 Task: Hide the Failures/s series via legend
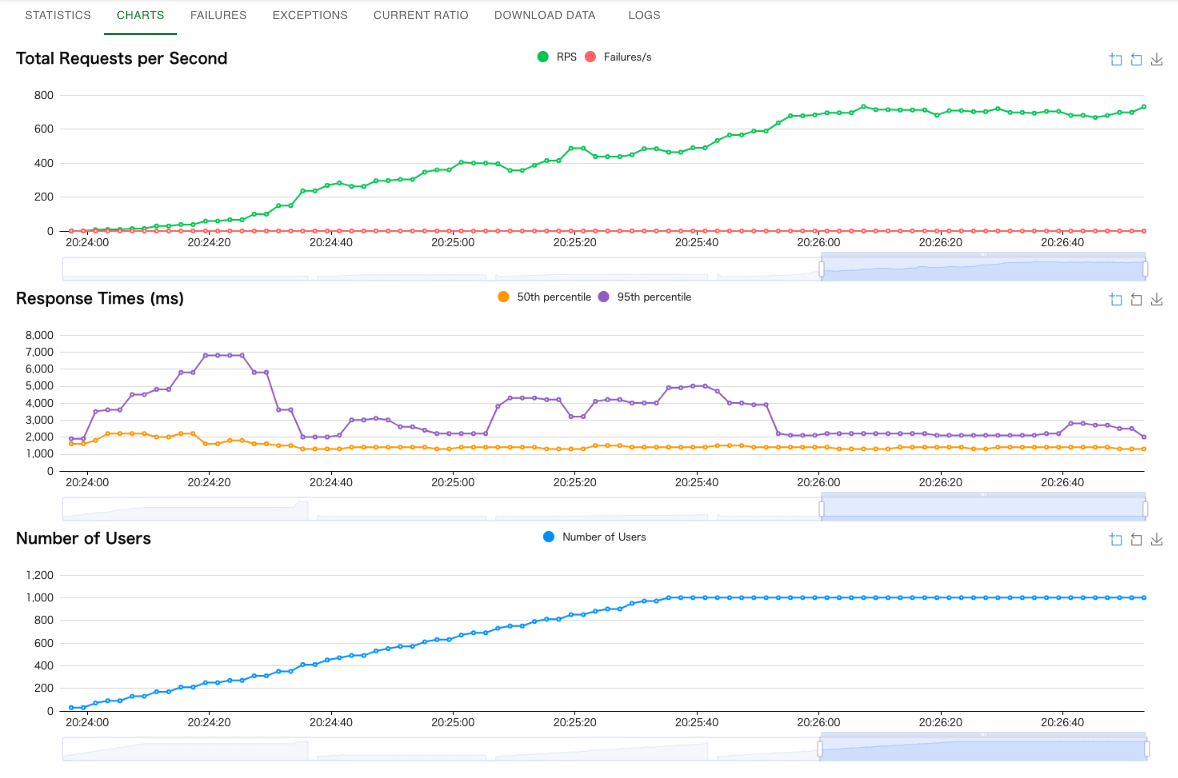(618, 57)
